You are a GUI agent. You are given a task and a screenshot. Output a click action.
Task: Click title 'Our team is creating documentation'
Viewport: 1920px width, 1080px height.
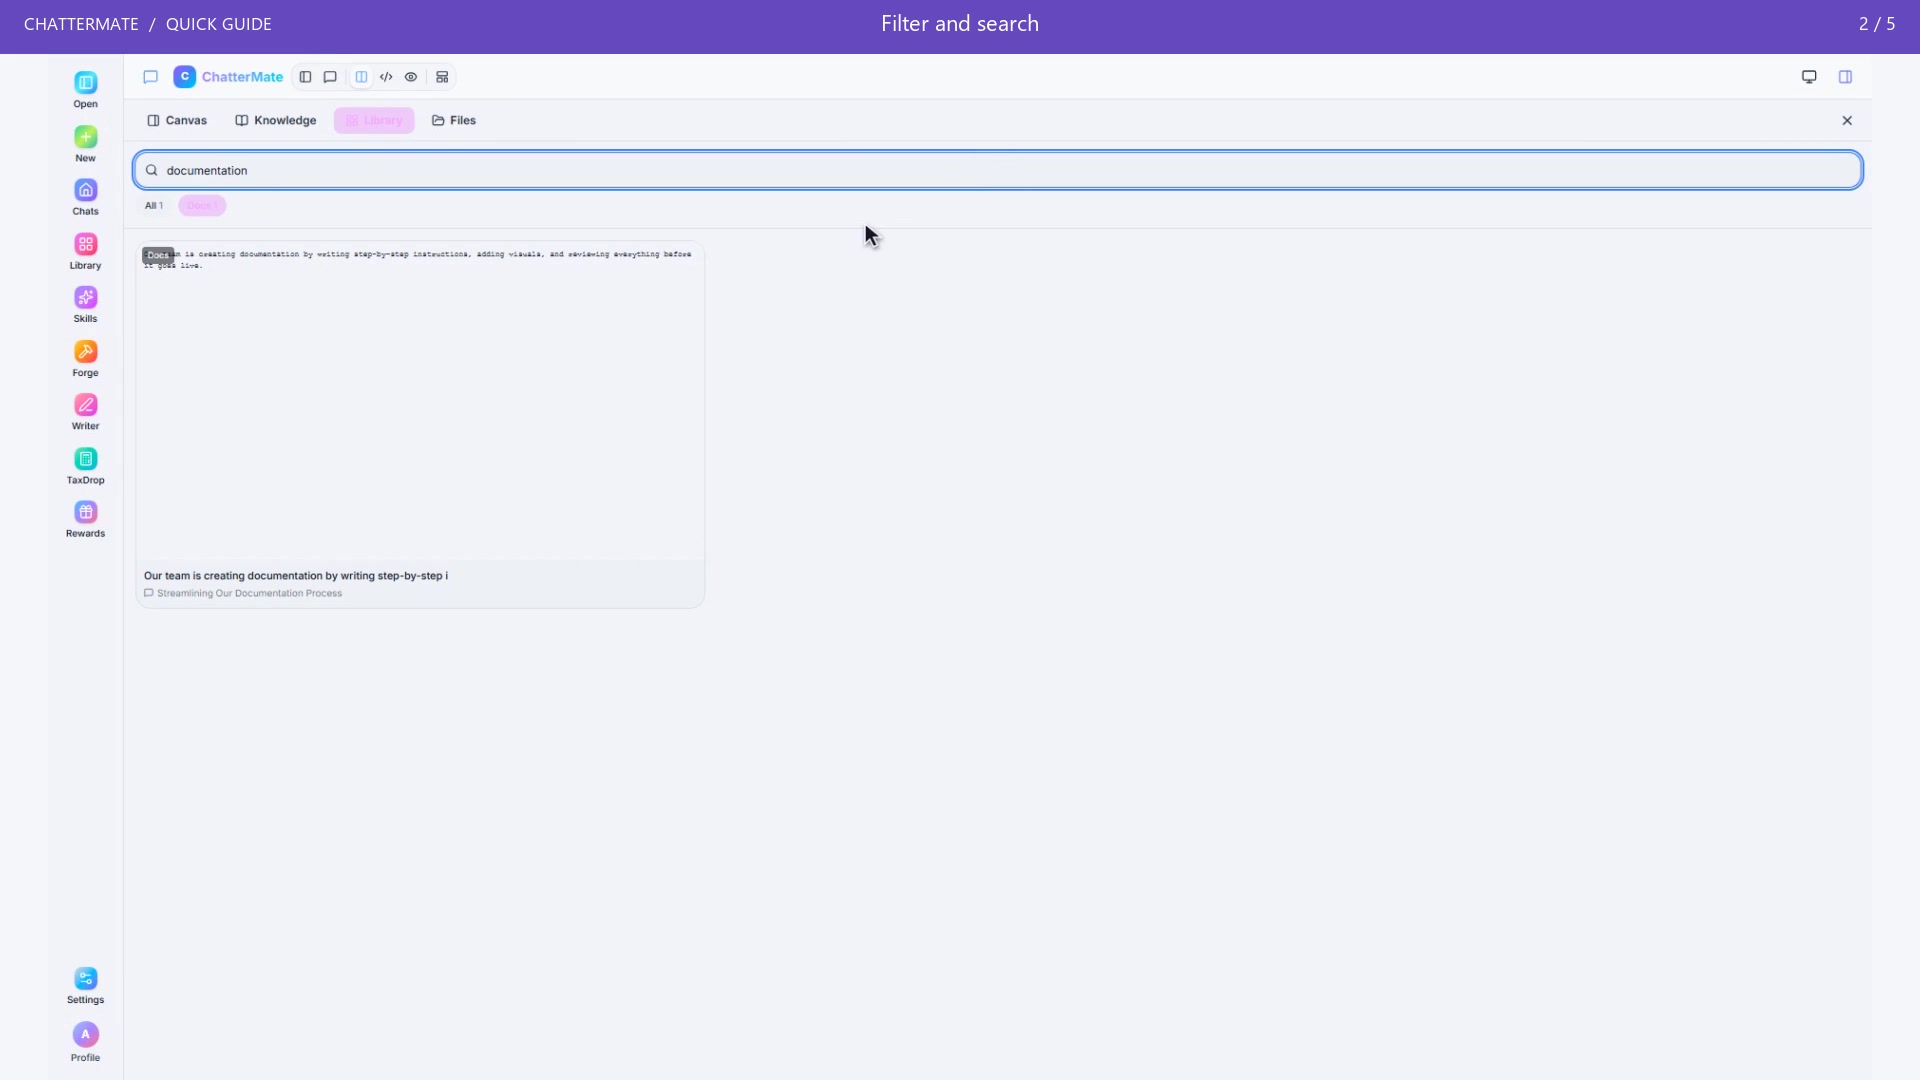pos(296,576)
